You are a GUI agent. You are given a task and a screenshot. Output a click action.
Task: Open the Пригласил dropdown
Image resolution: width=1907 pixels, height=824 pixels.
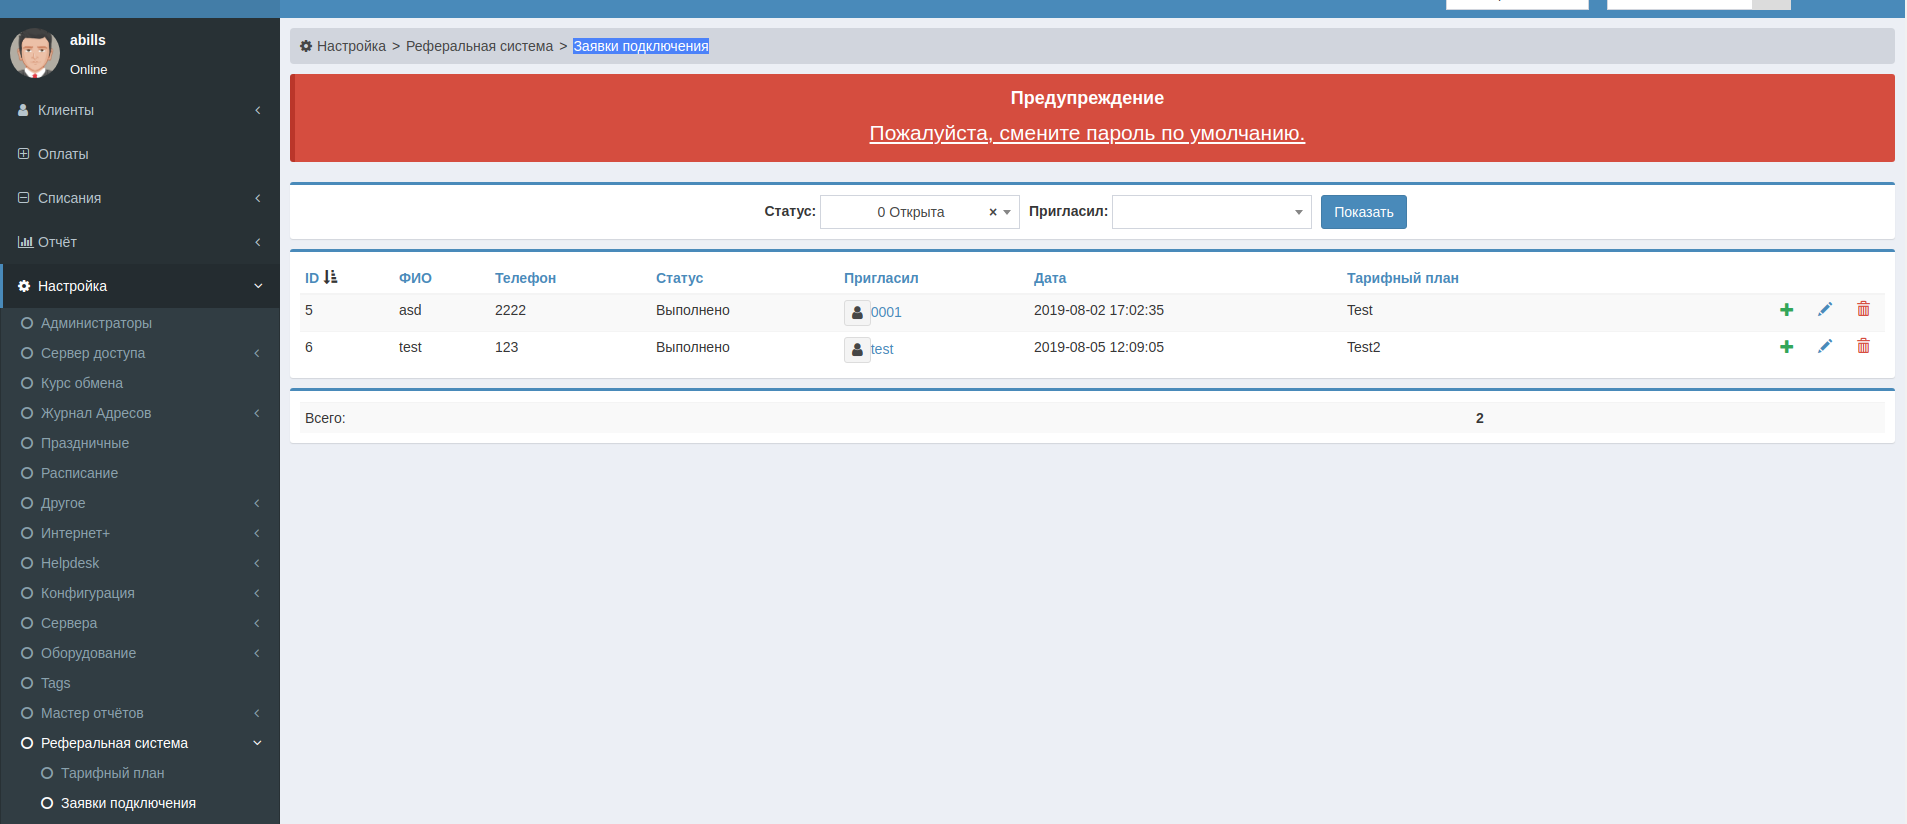(1210, 212)
